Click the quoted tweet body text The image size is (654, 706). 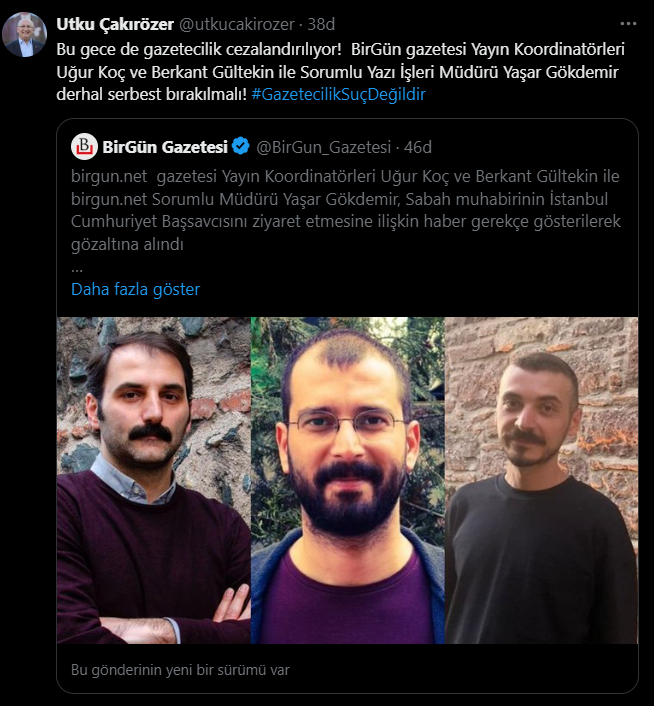tap(346, 210)
